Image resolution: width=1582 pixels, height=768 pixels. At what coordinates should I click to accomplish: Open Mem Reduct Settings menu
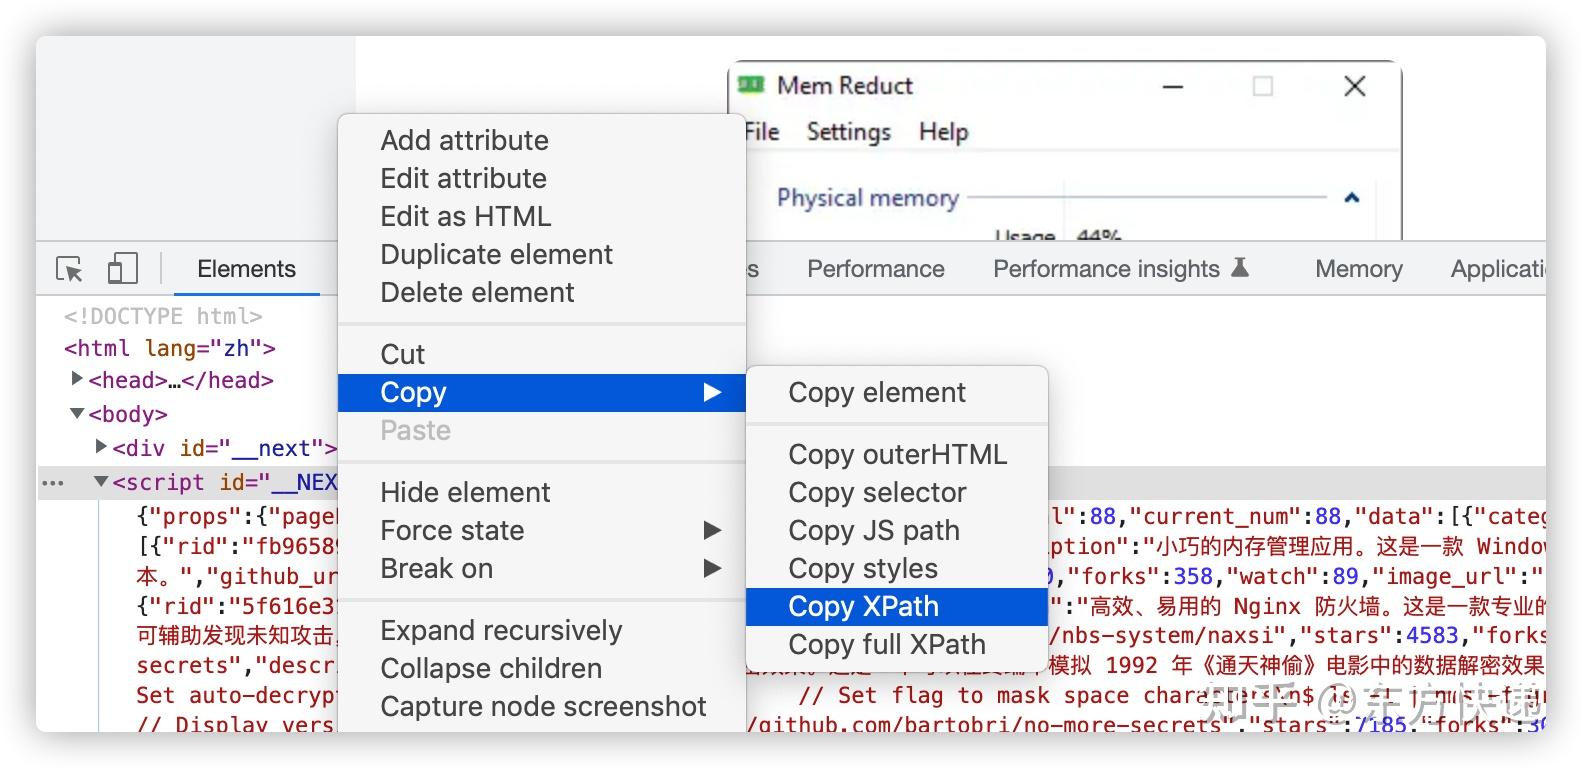pos(848,132)
